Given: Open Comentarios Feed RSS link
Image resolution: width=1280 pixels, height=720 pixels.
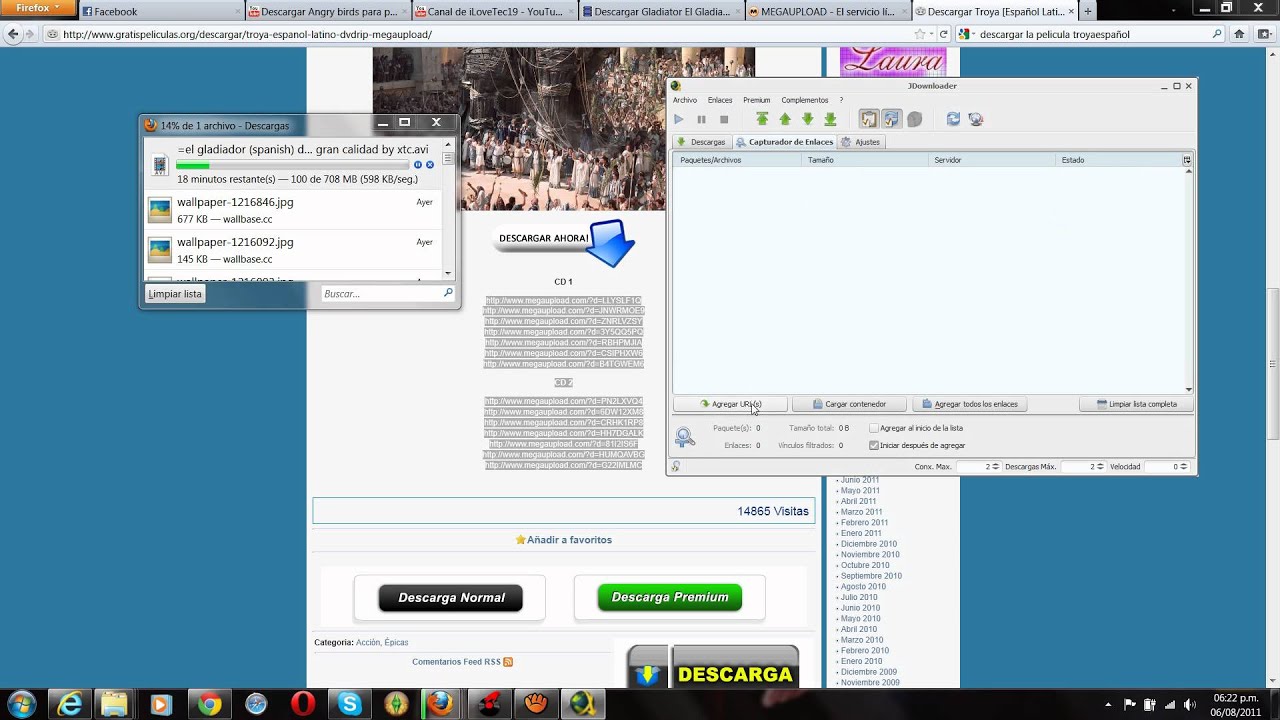Looking at the screenshot, I should 456,662.
